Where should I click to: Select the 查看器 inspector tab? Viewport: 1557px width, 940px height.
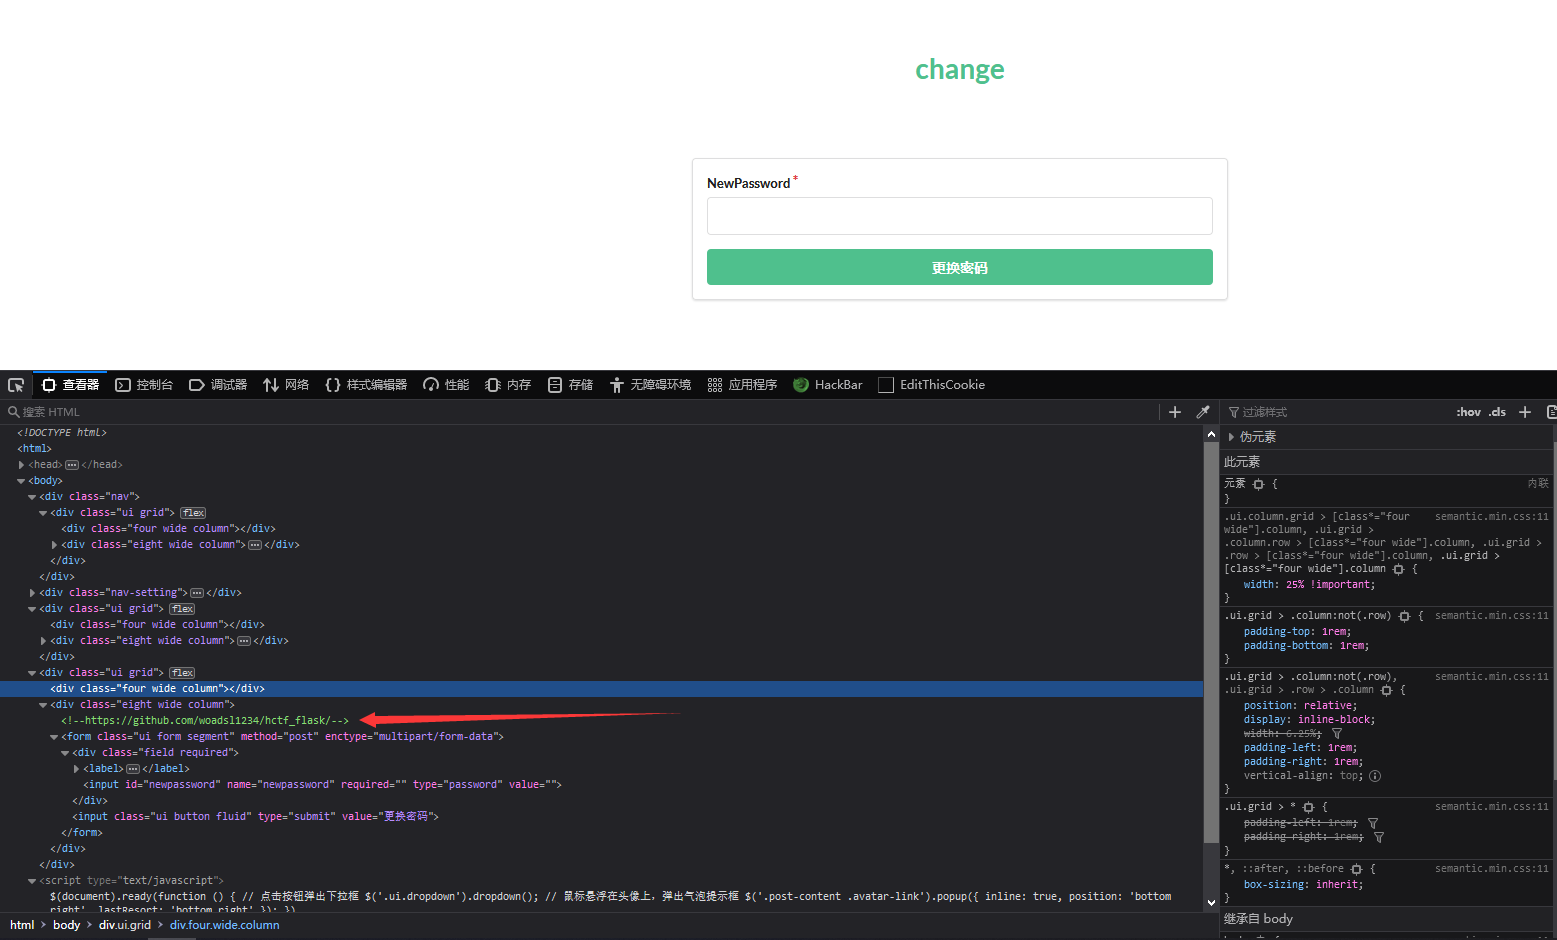[x=70, y=385]
